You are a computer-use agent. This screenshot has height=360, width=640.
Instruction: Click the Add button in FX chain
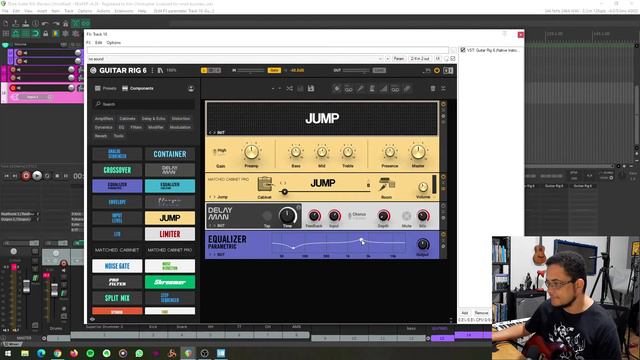(465, 313)
